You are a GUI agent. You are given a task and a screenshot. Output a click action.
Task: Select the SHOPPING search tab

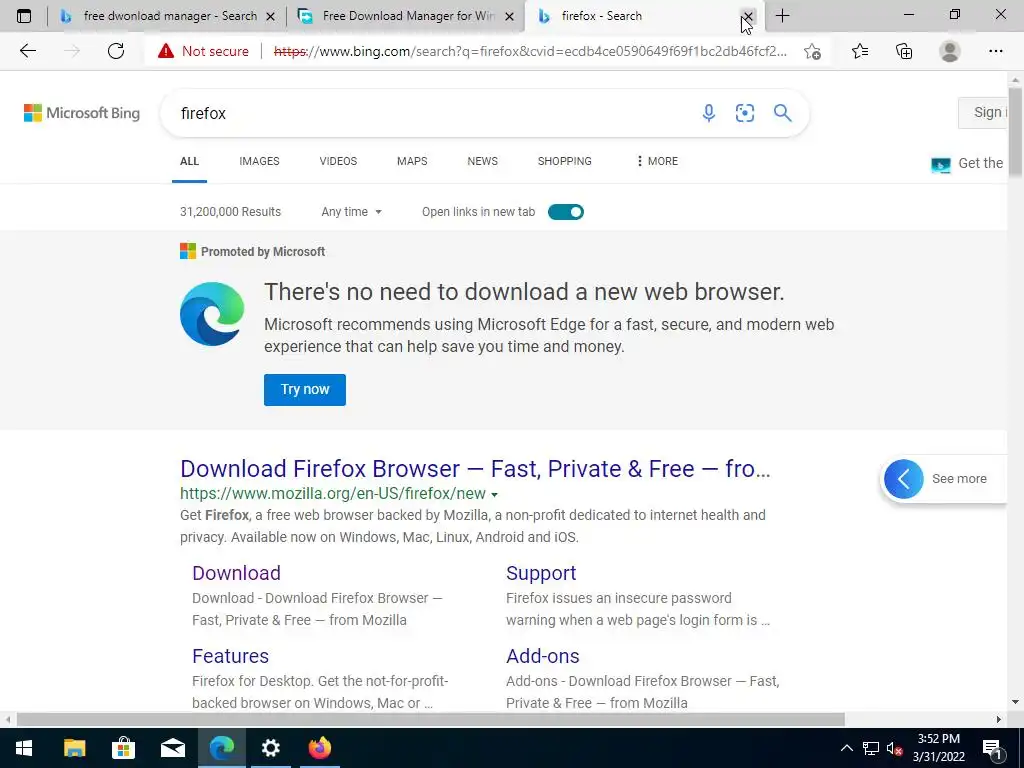(x=565, y=161)
